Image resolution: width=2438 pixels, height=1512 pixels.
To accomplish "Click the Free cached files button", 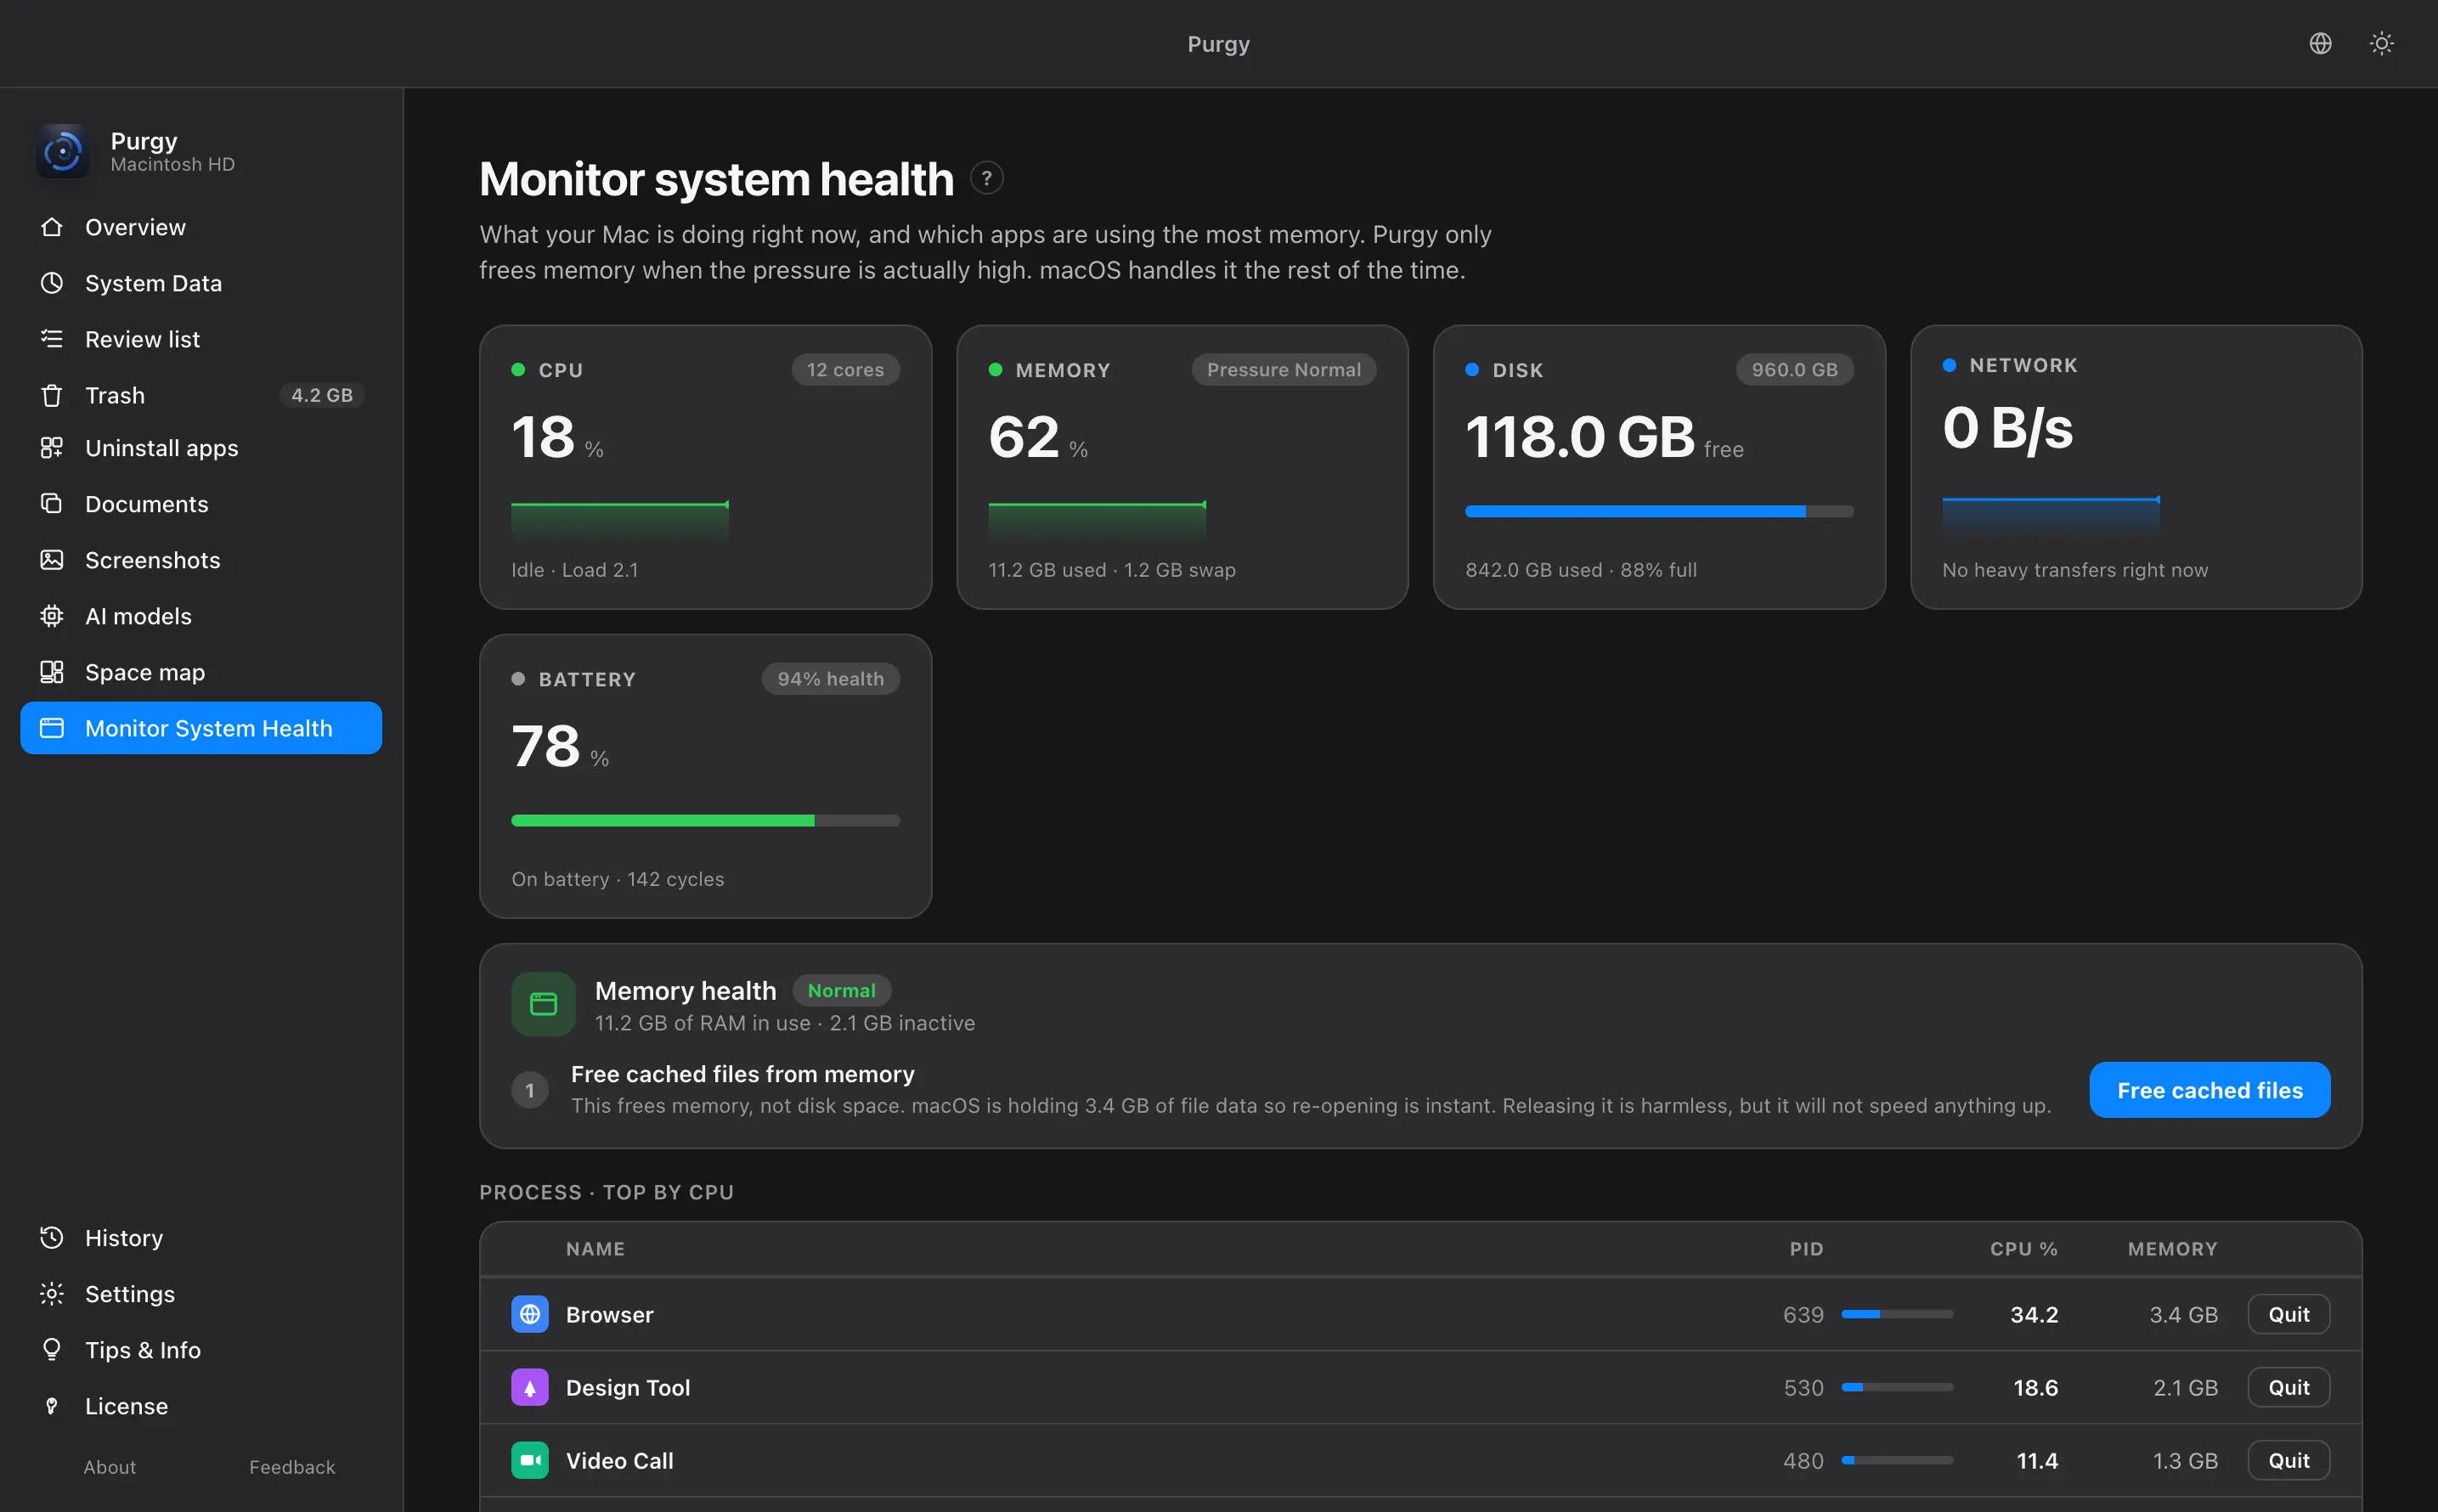I will click(2210, 1090).
